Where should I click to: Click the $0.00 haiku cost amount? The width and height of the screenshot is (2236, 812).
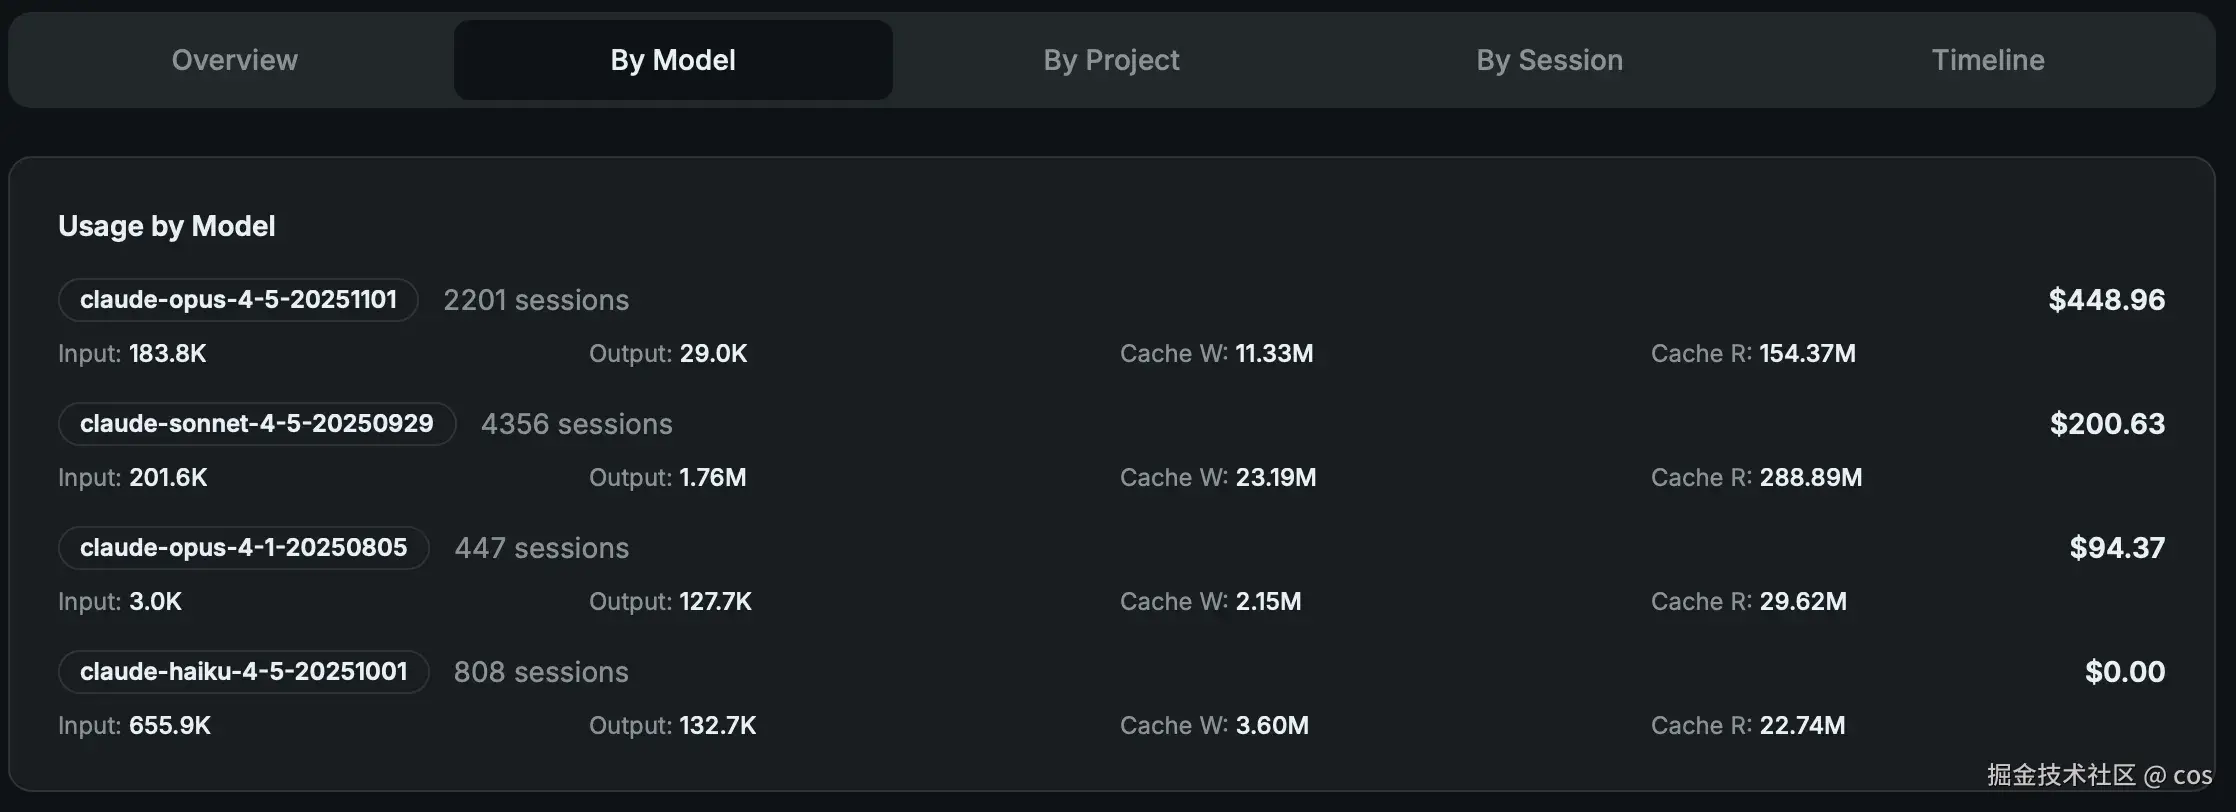pyautogui.click(x=2124, y=672)
